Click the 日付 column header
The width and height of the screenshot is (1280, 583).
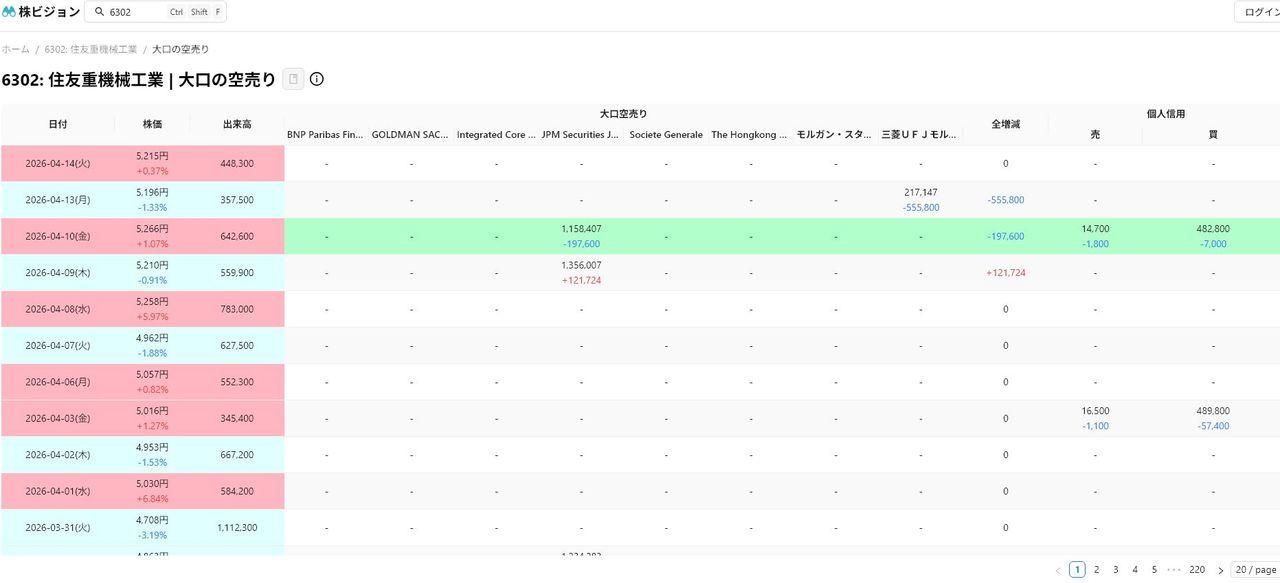pos(58,124)
